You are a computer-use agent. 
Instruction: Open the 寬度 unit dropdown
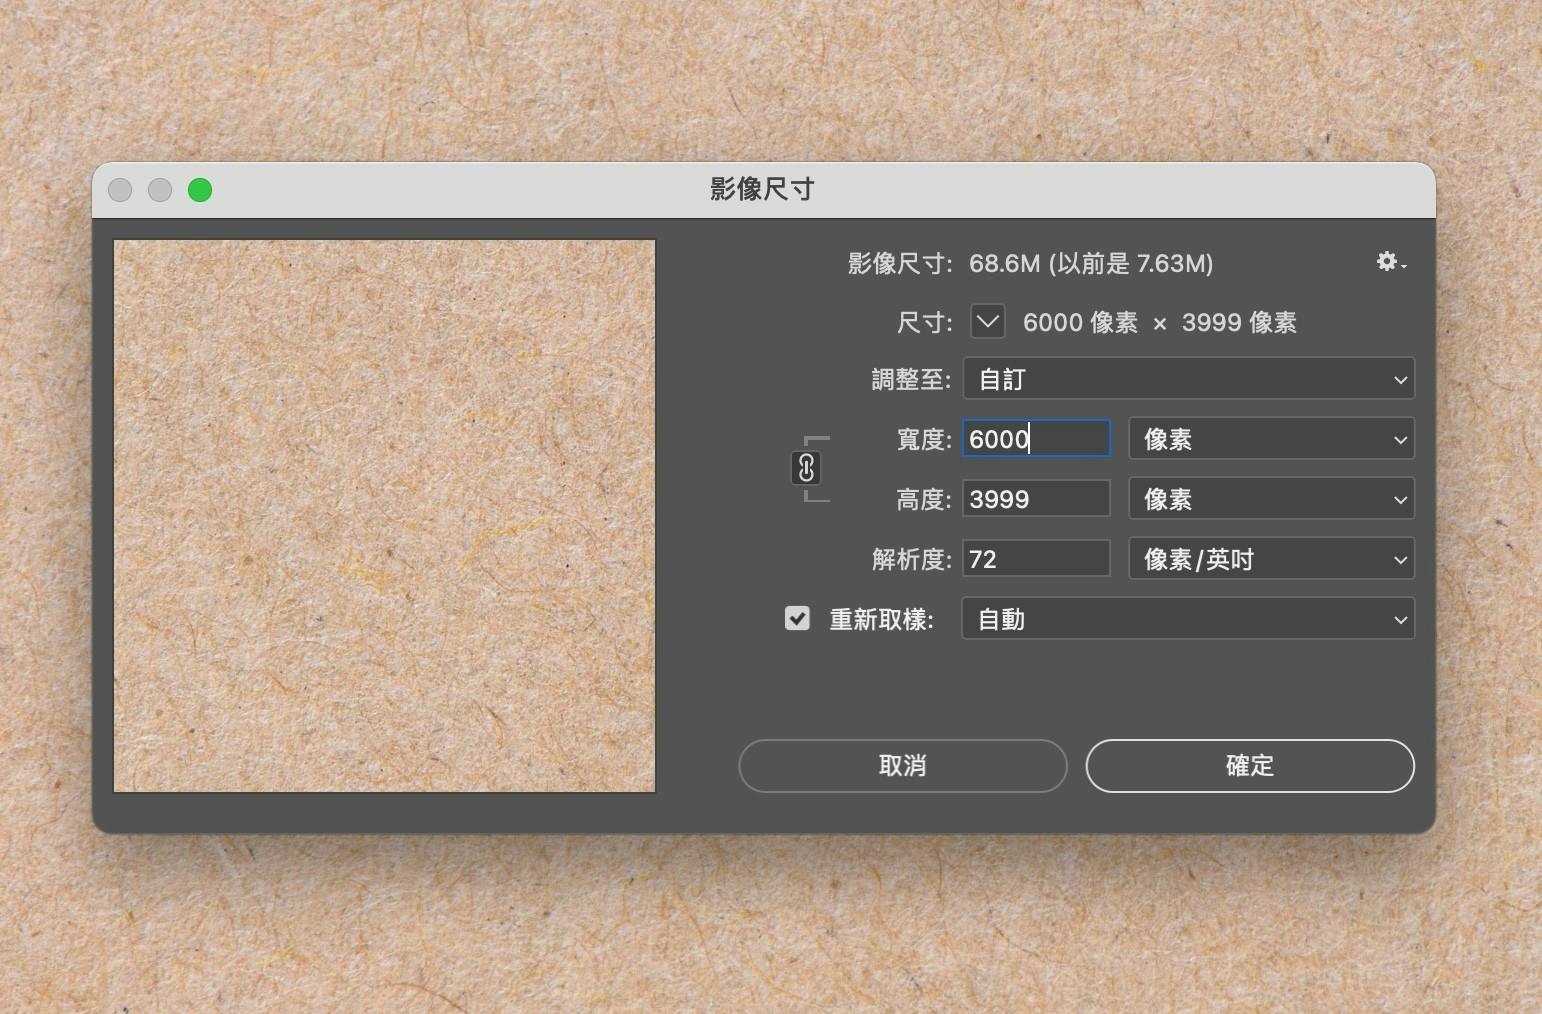[1271, 439]
